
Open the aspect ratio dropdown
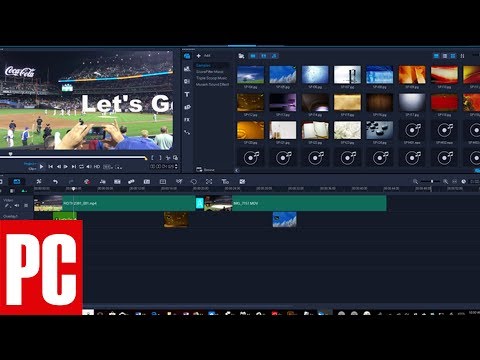(x=108, y=167)
